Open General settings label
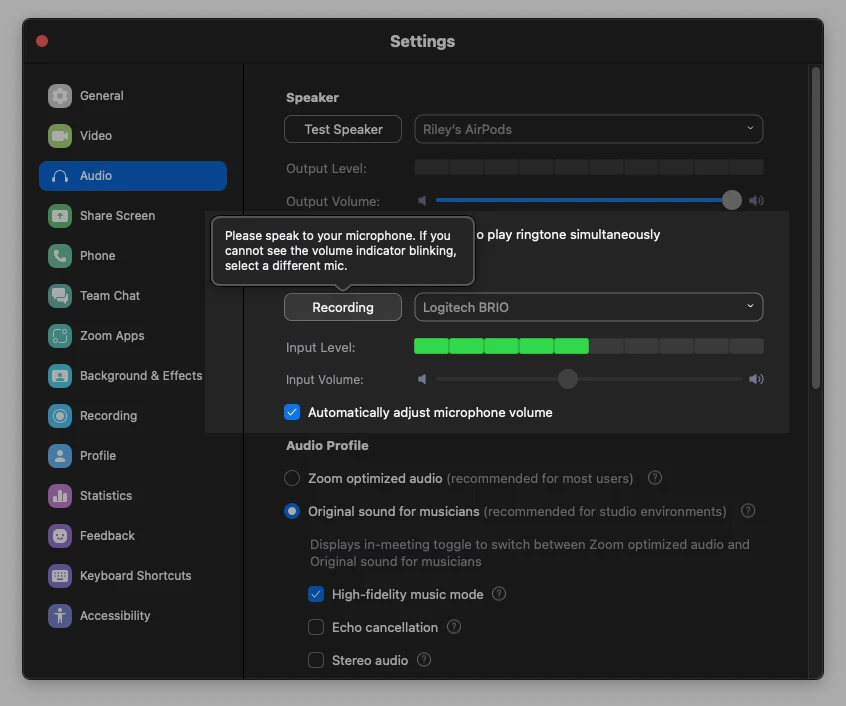 (x=102, y=96)
